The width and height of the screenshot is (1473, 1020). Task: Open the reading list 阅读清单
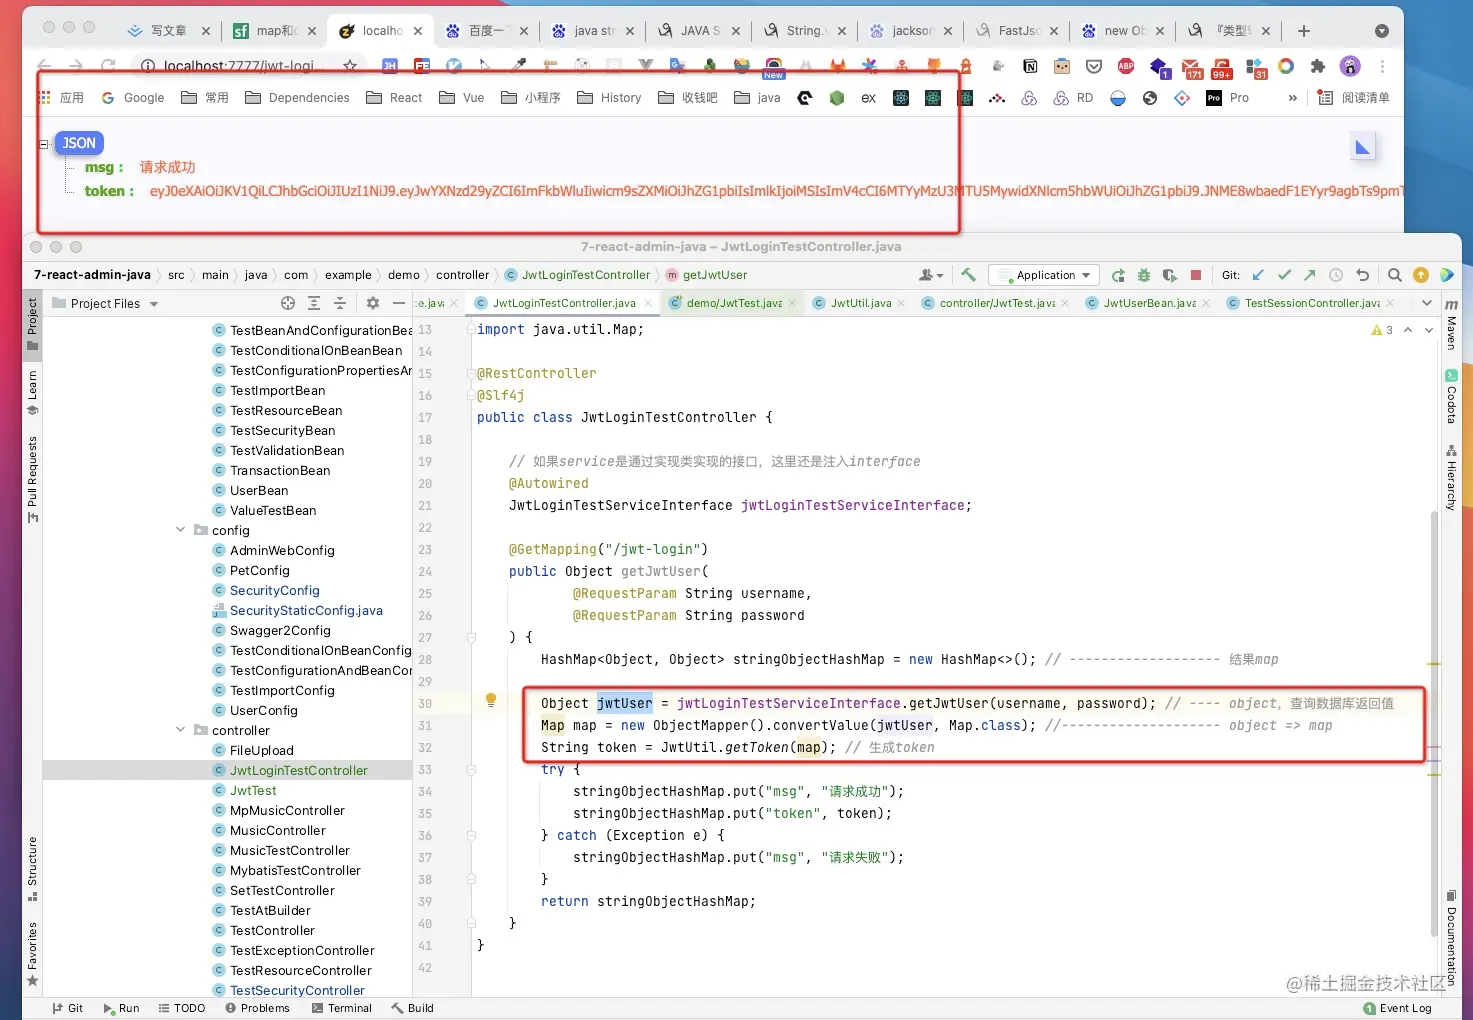(1353, 98)
